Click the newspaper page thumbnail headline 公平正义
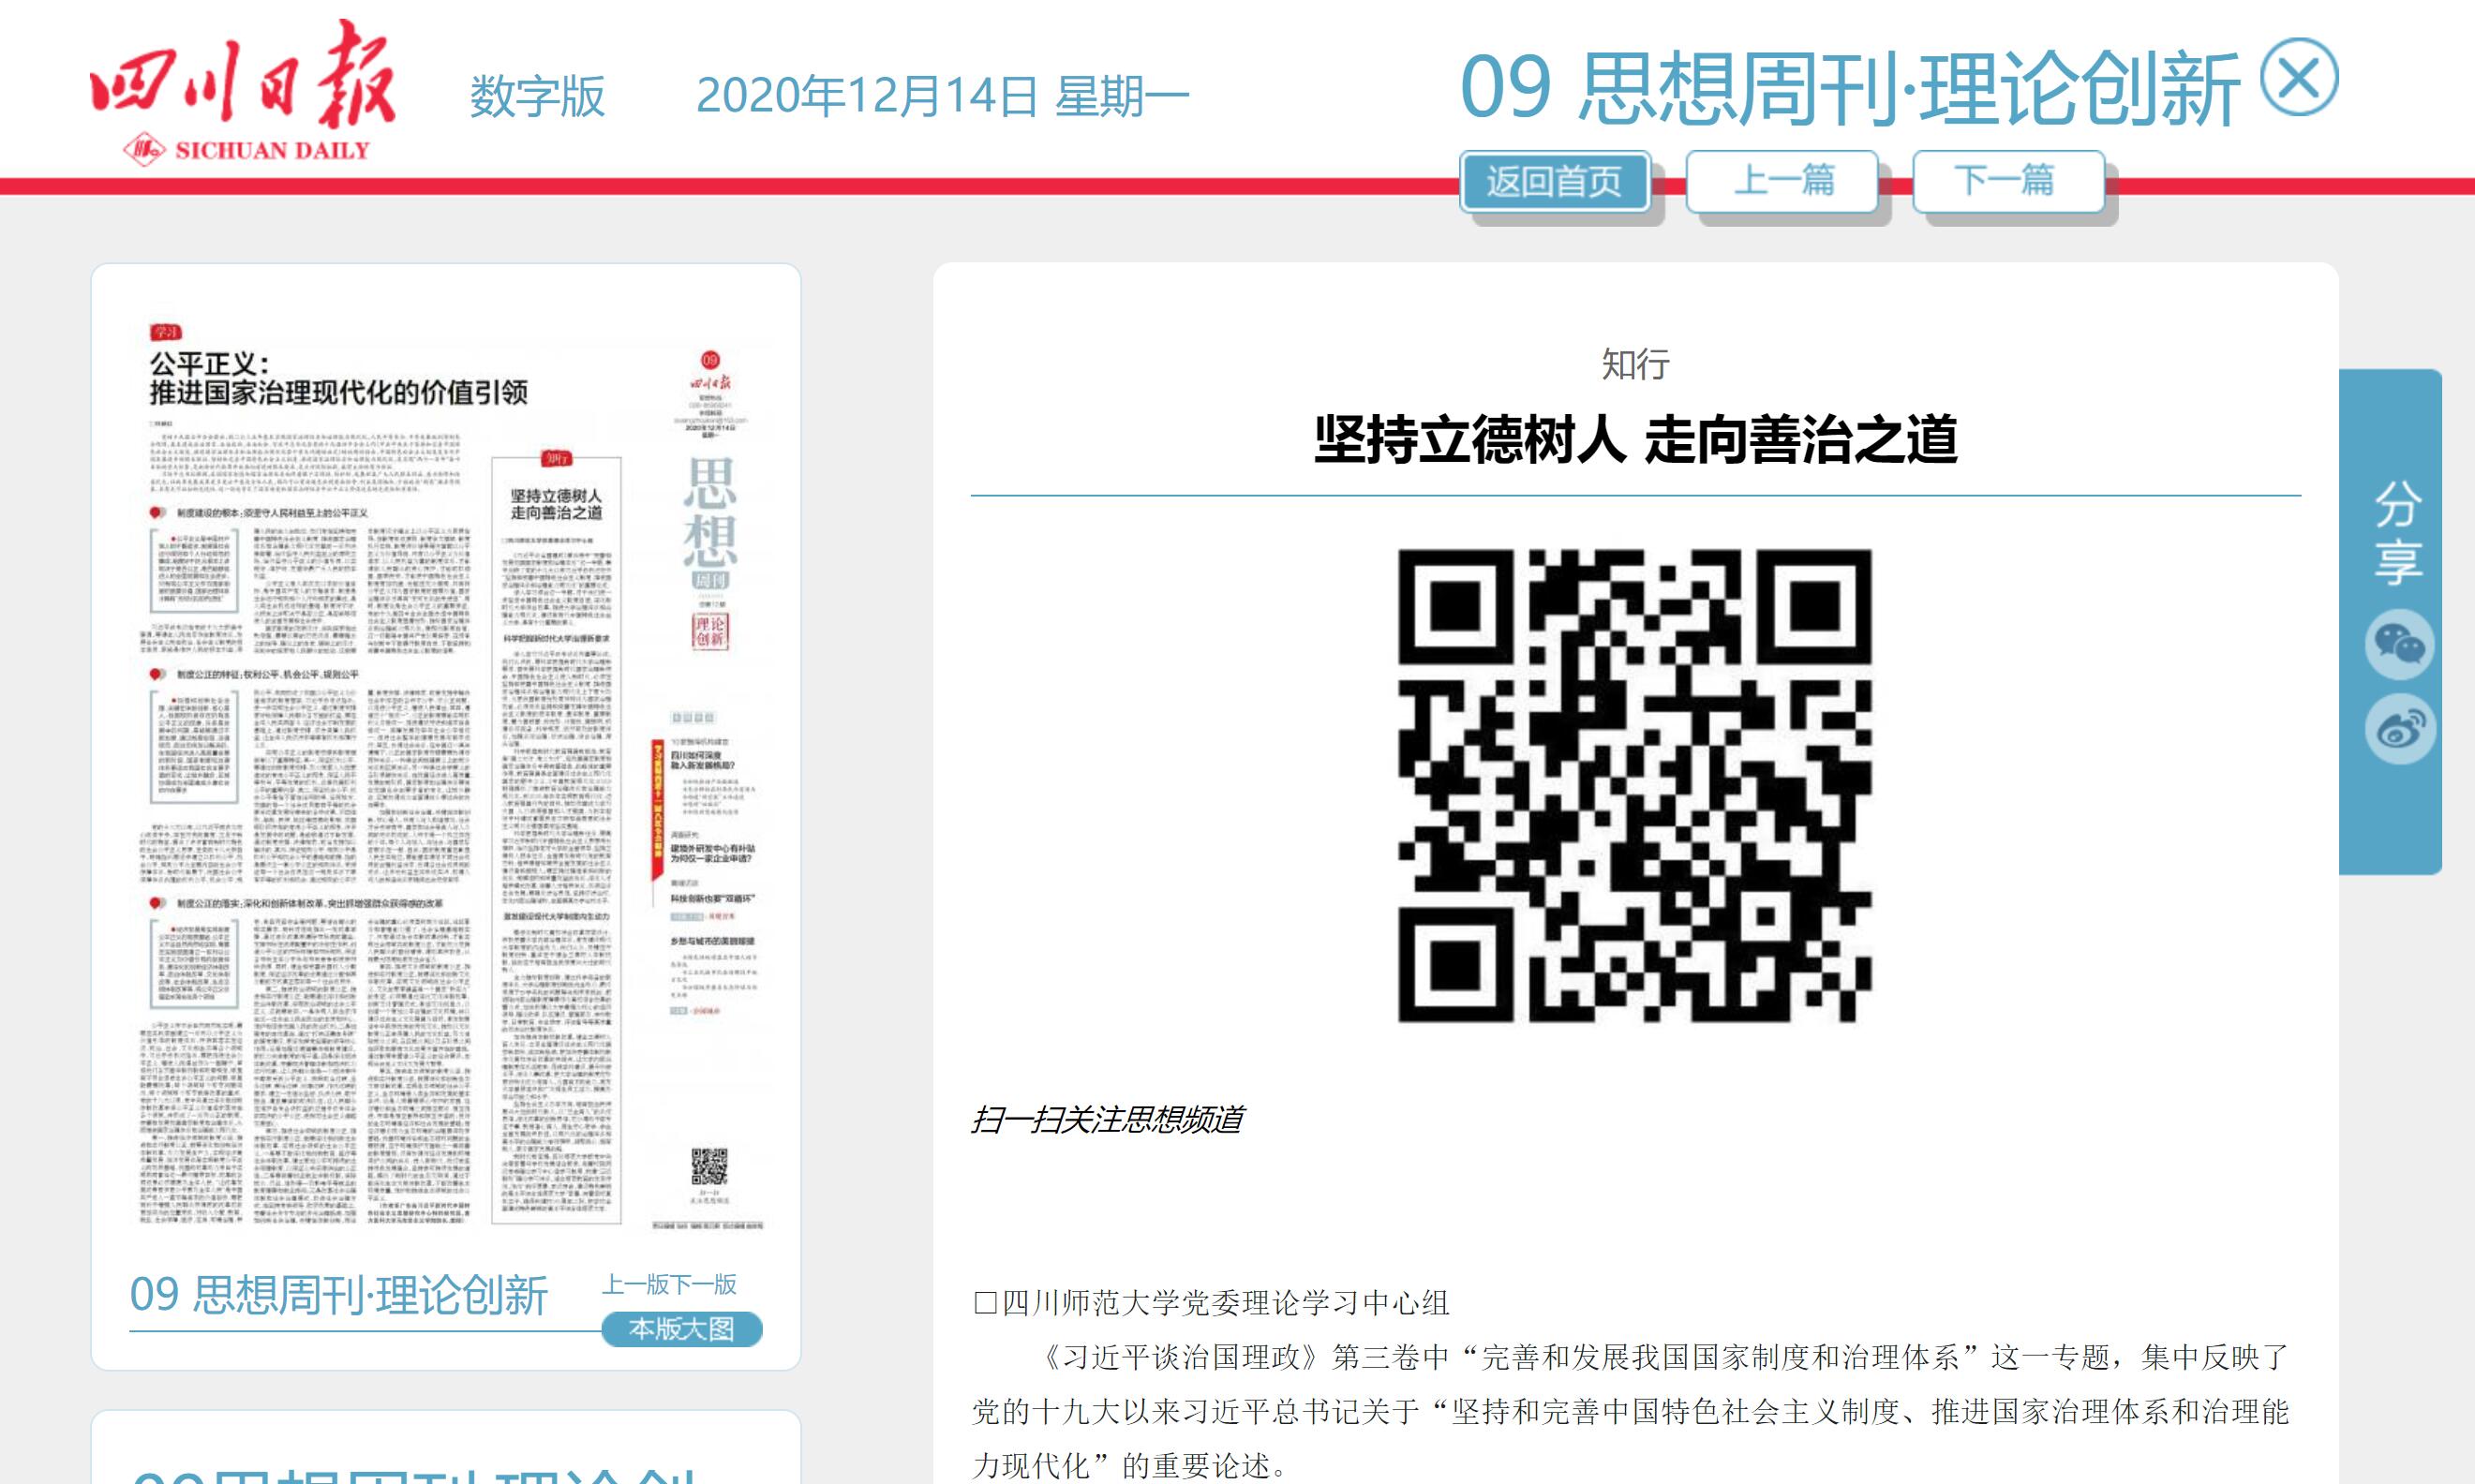The width and height of the screenshot is (2475, 1484). [338, 378]
